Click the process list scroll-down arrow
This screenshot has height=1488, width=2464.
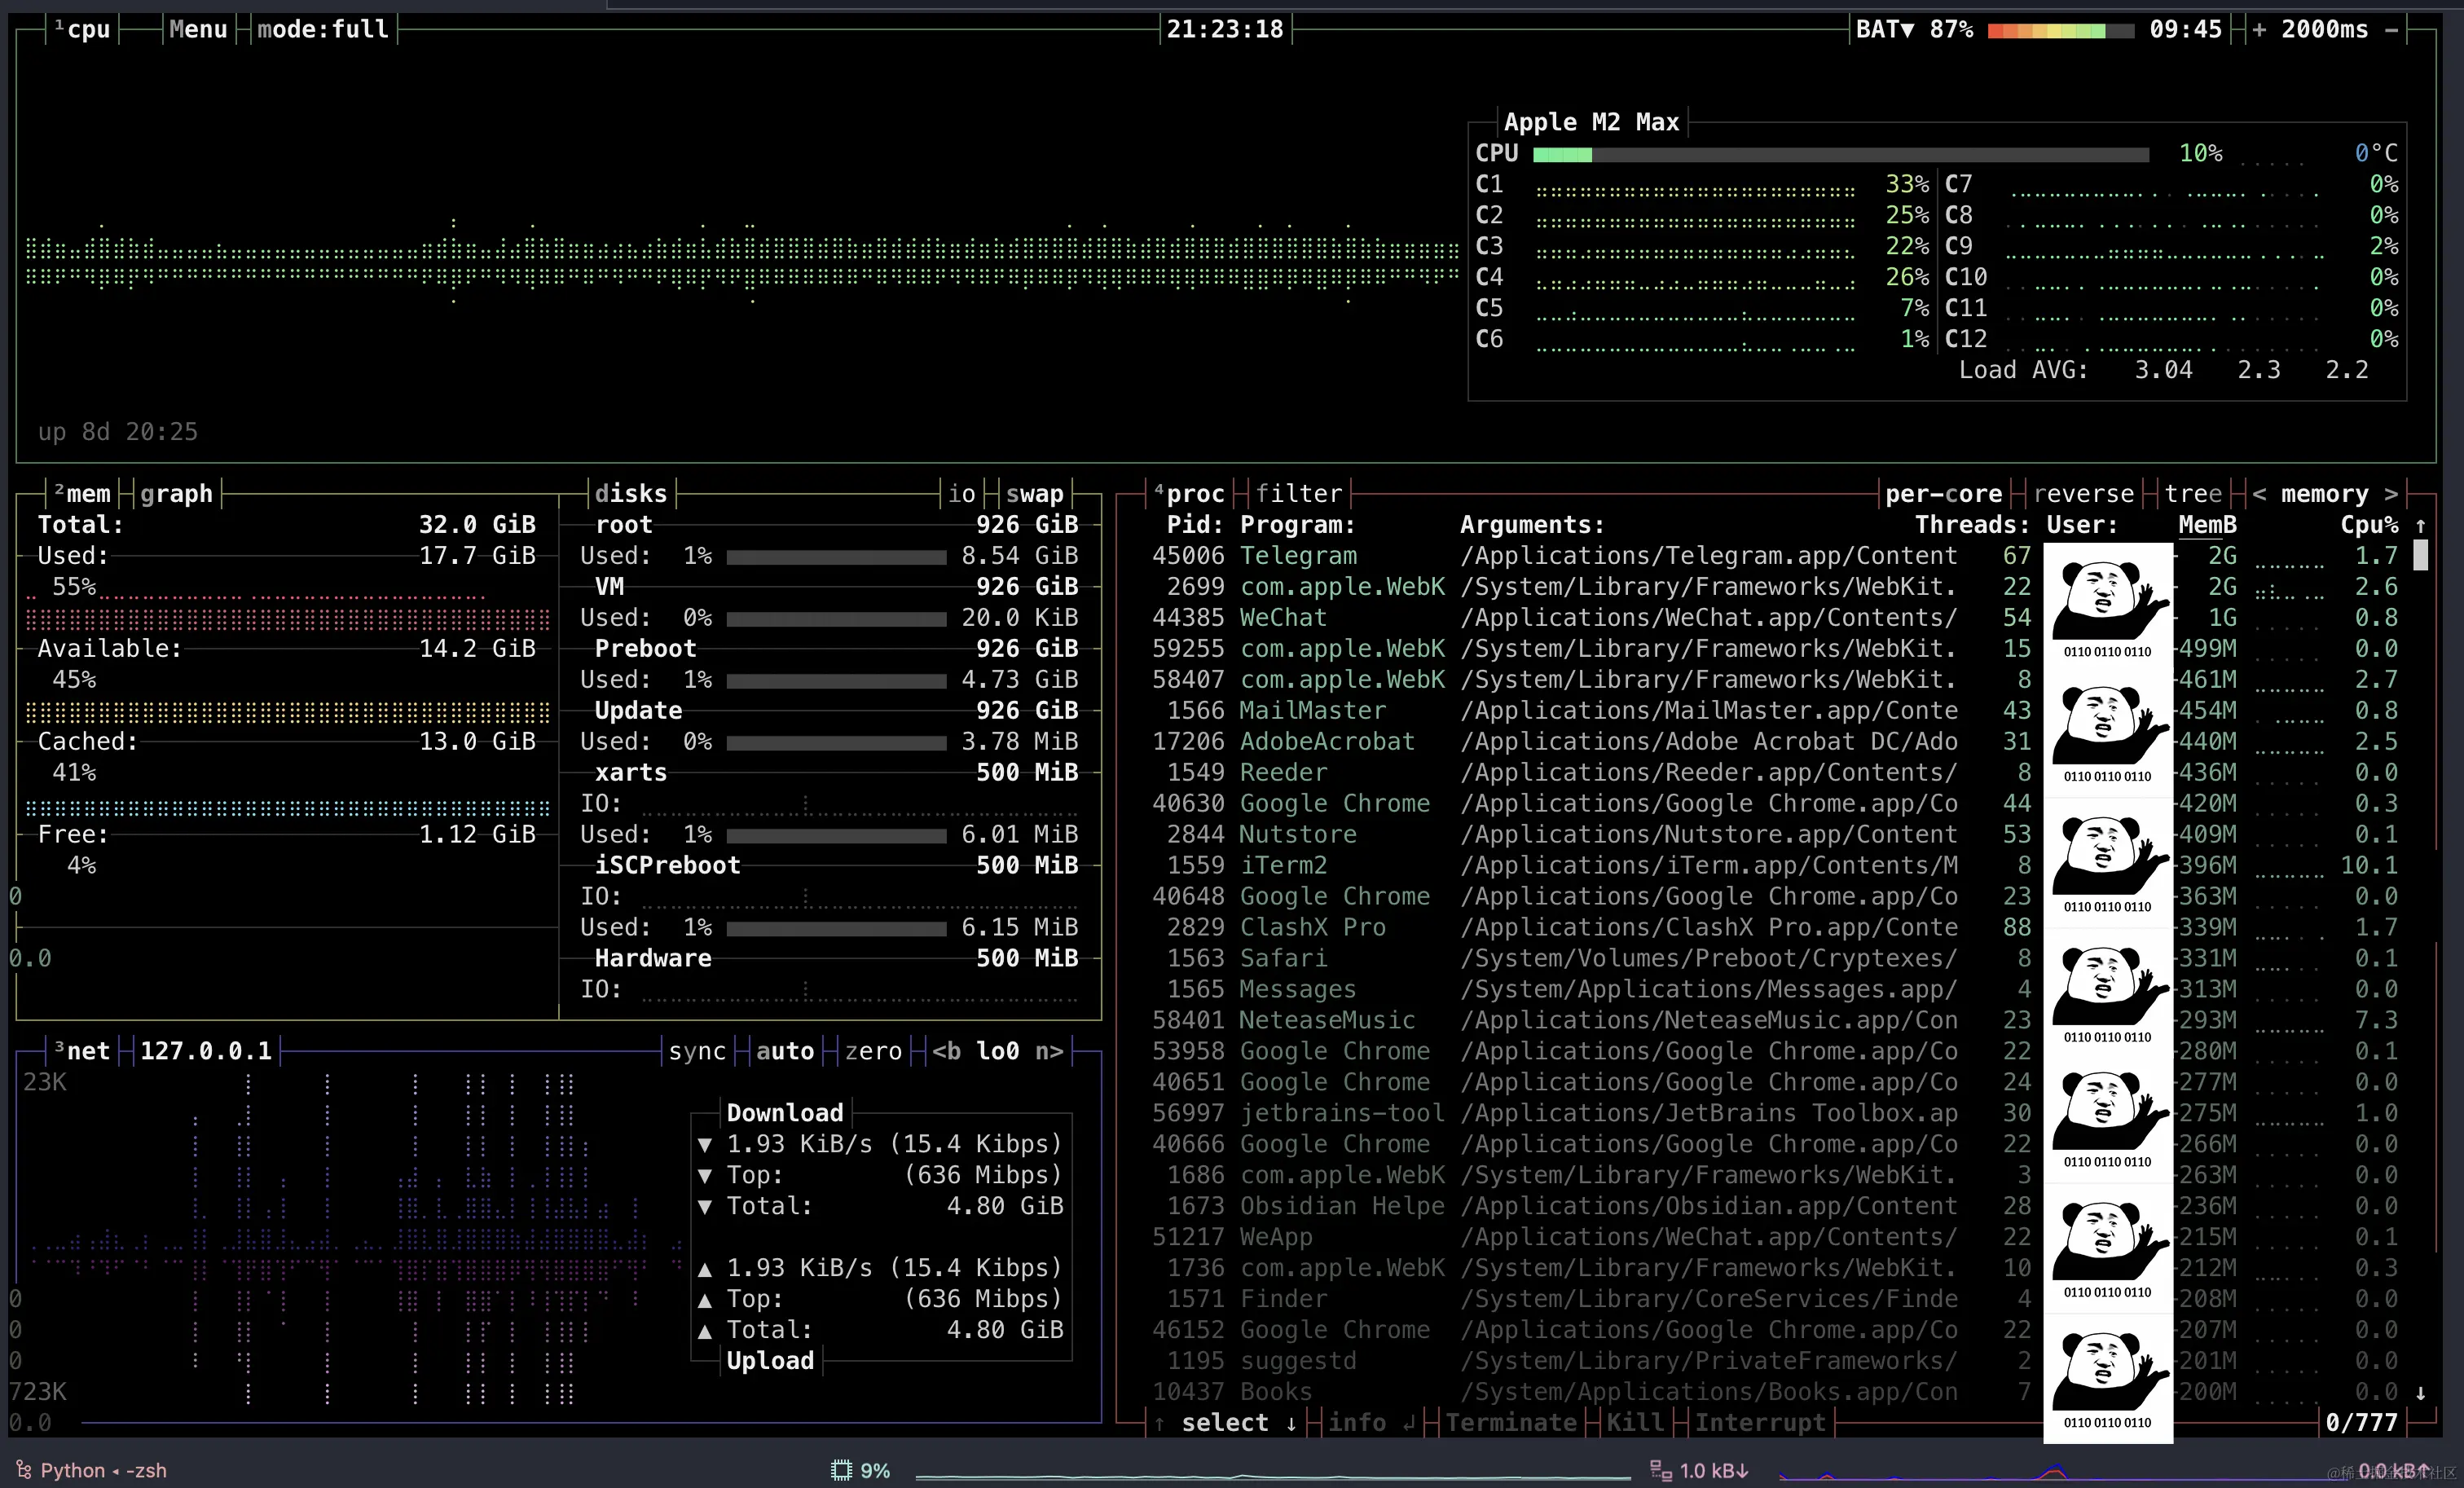(2420, 1392)
